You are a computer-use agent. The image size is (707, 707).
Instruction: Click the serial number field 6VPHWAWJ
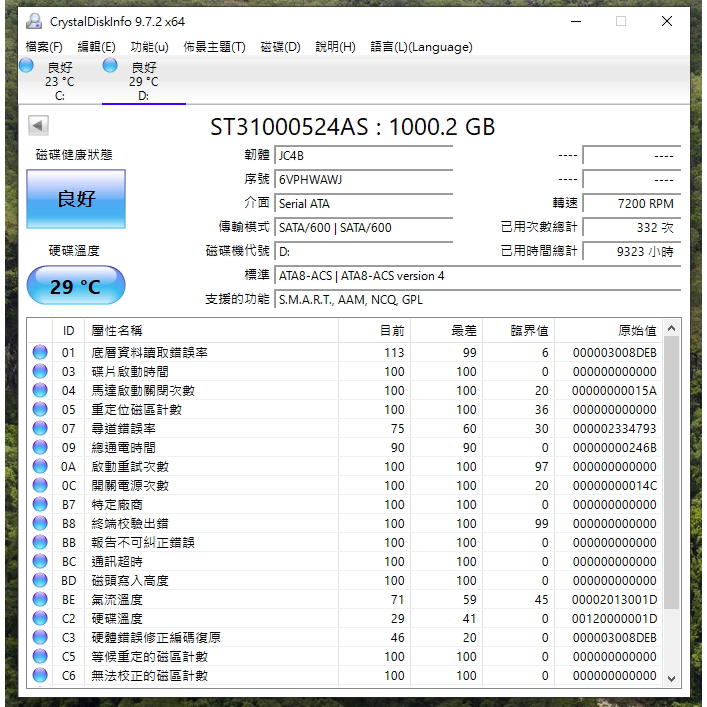(x=363, y=179)
